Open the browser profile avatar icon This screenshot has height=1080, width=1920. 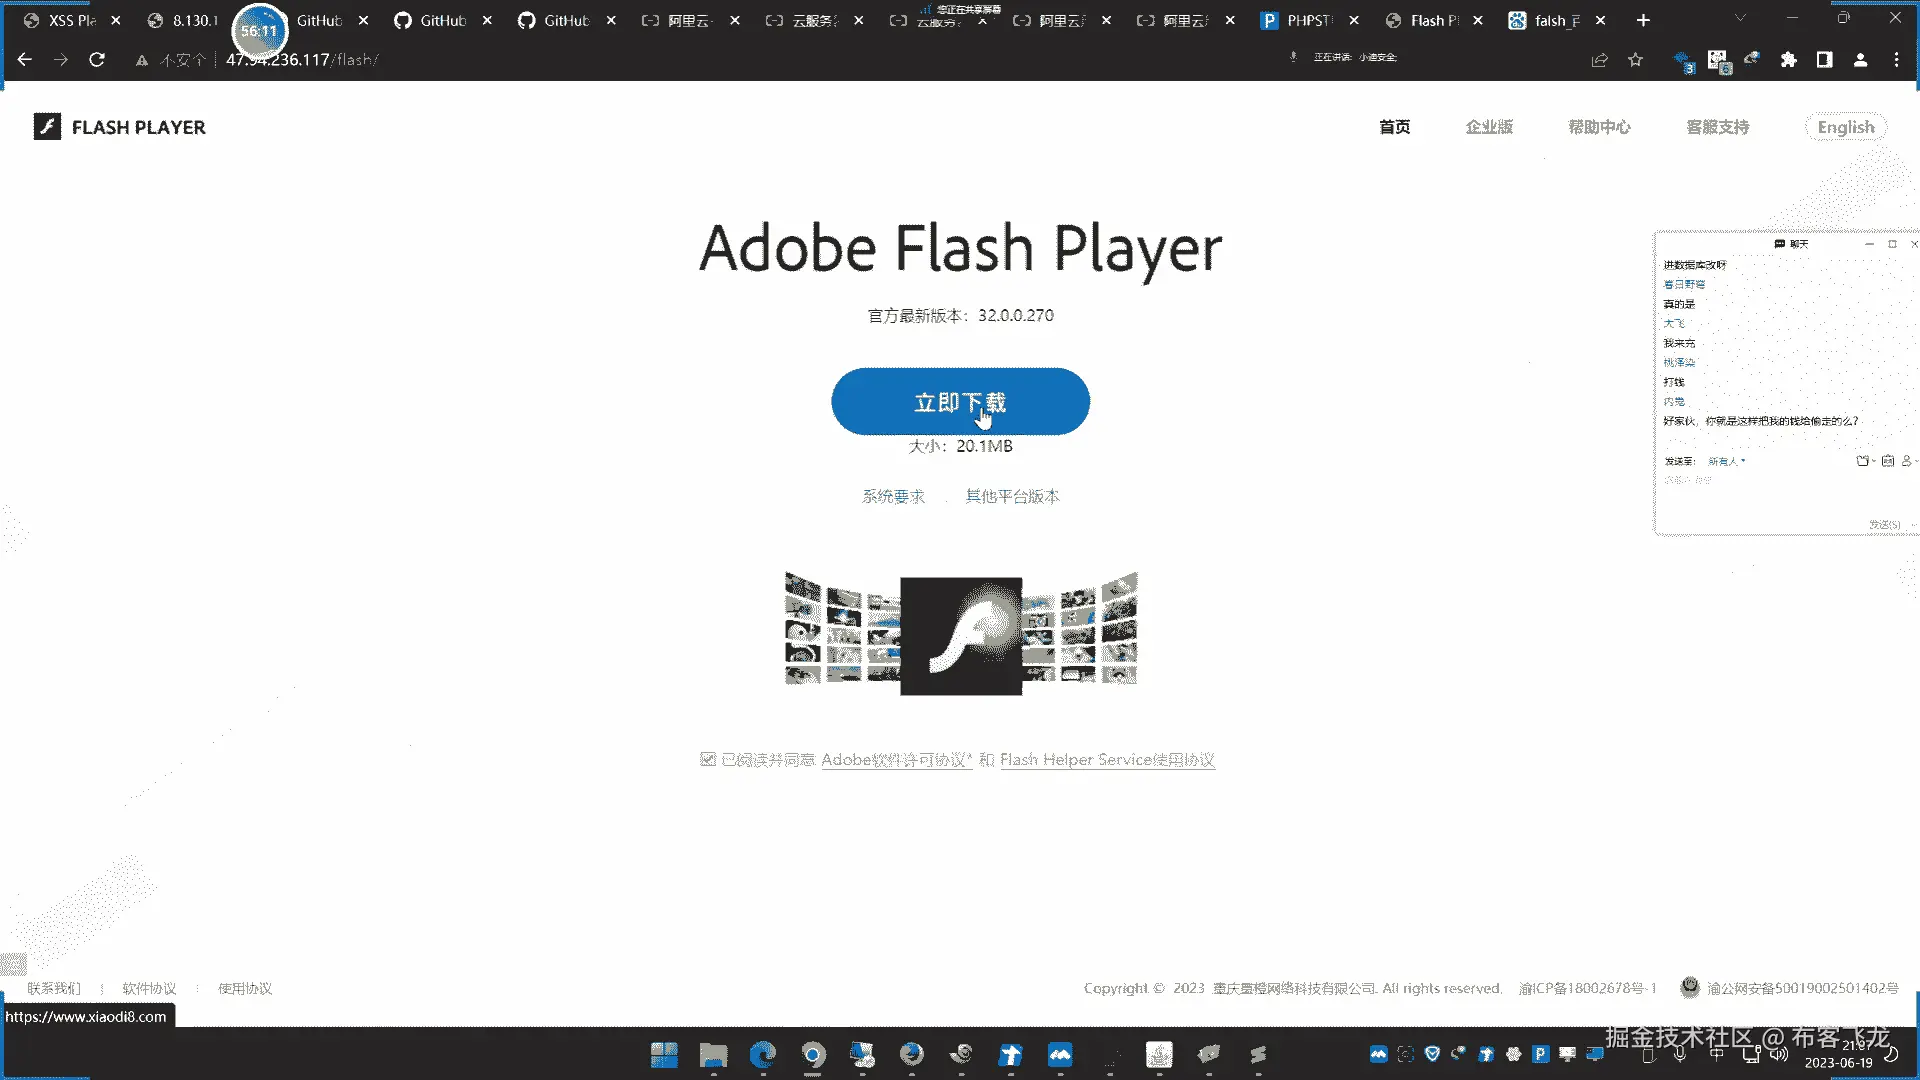[x=1860, y=60]
